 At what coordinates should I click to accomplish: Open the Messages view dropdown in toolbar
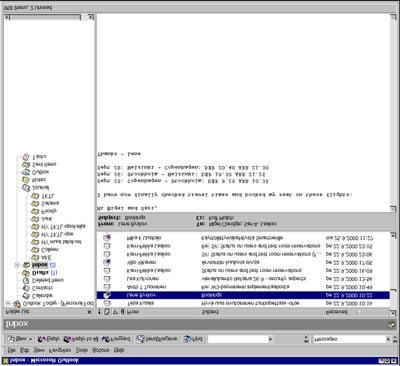coord(388,339)
